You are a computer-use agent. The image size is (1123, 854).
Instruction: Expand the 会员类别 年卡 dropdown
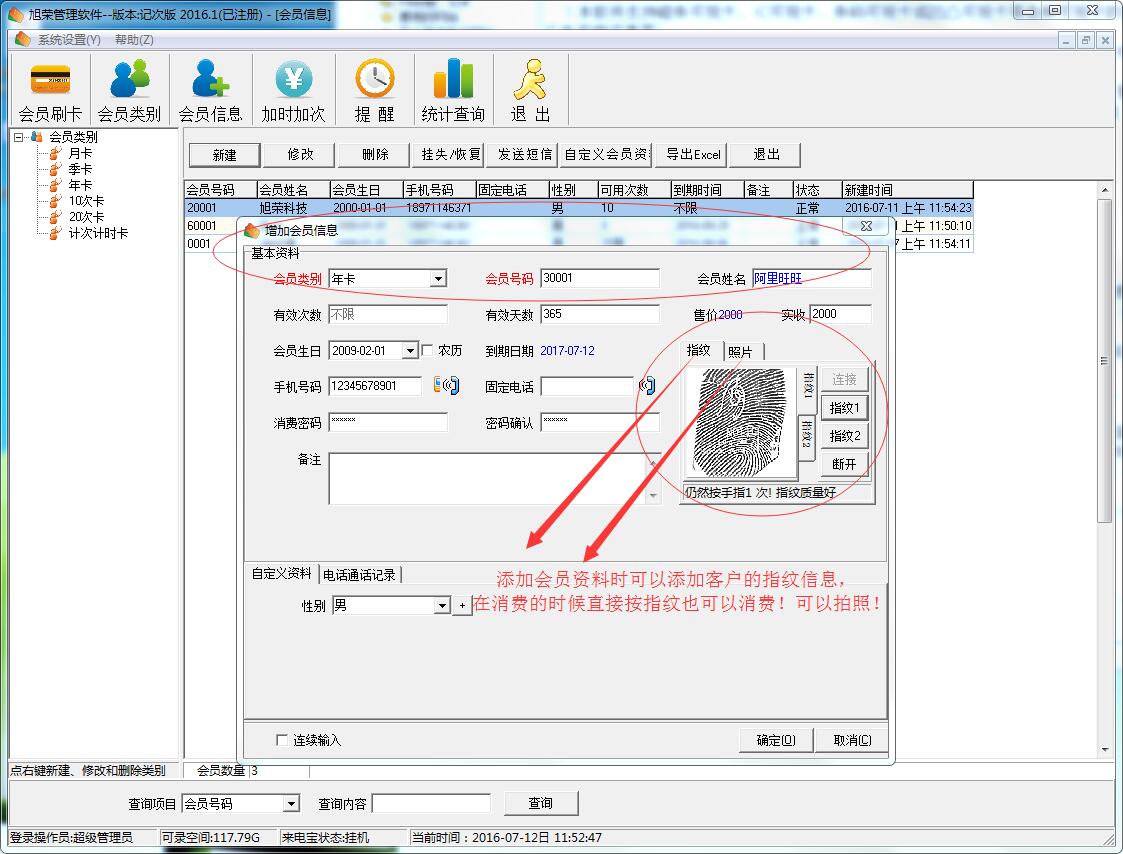[x=438, y=279]
